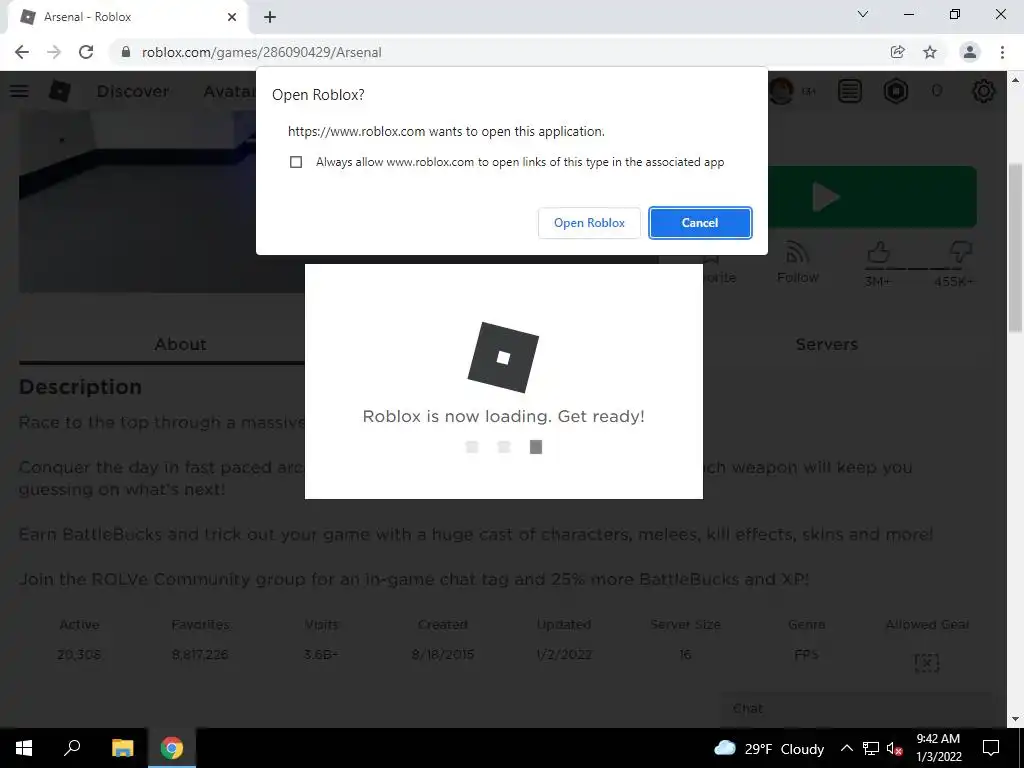Viewport: 1024px width, 768px height.
Task: Click the lock site info icon
Action: pos(126,52)
